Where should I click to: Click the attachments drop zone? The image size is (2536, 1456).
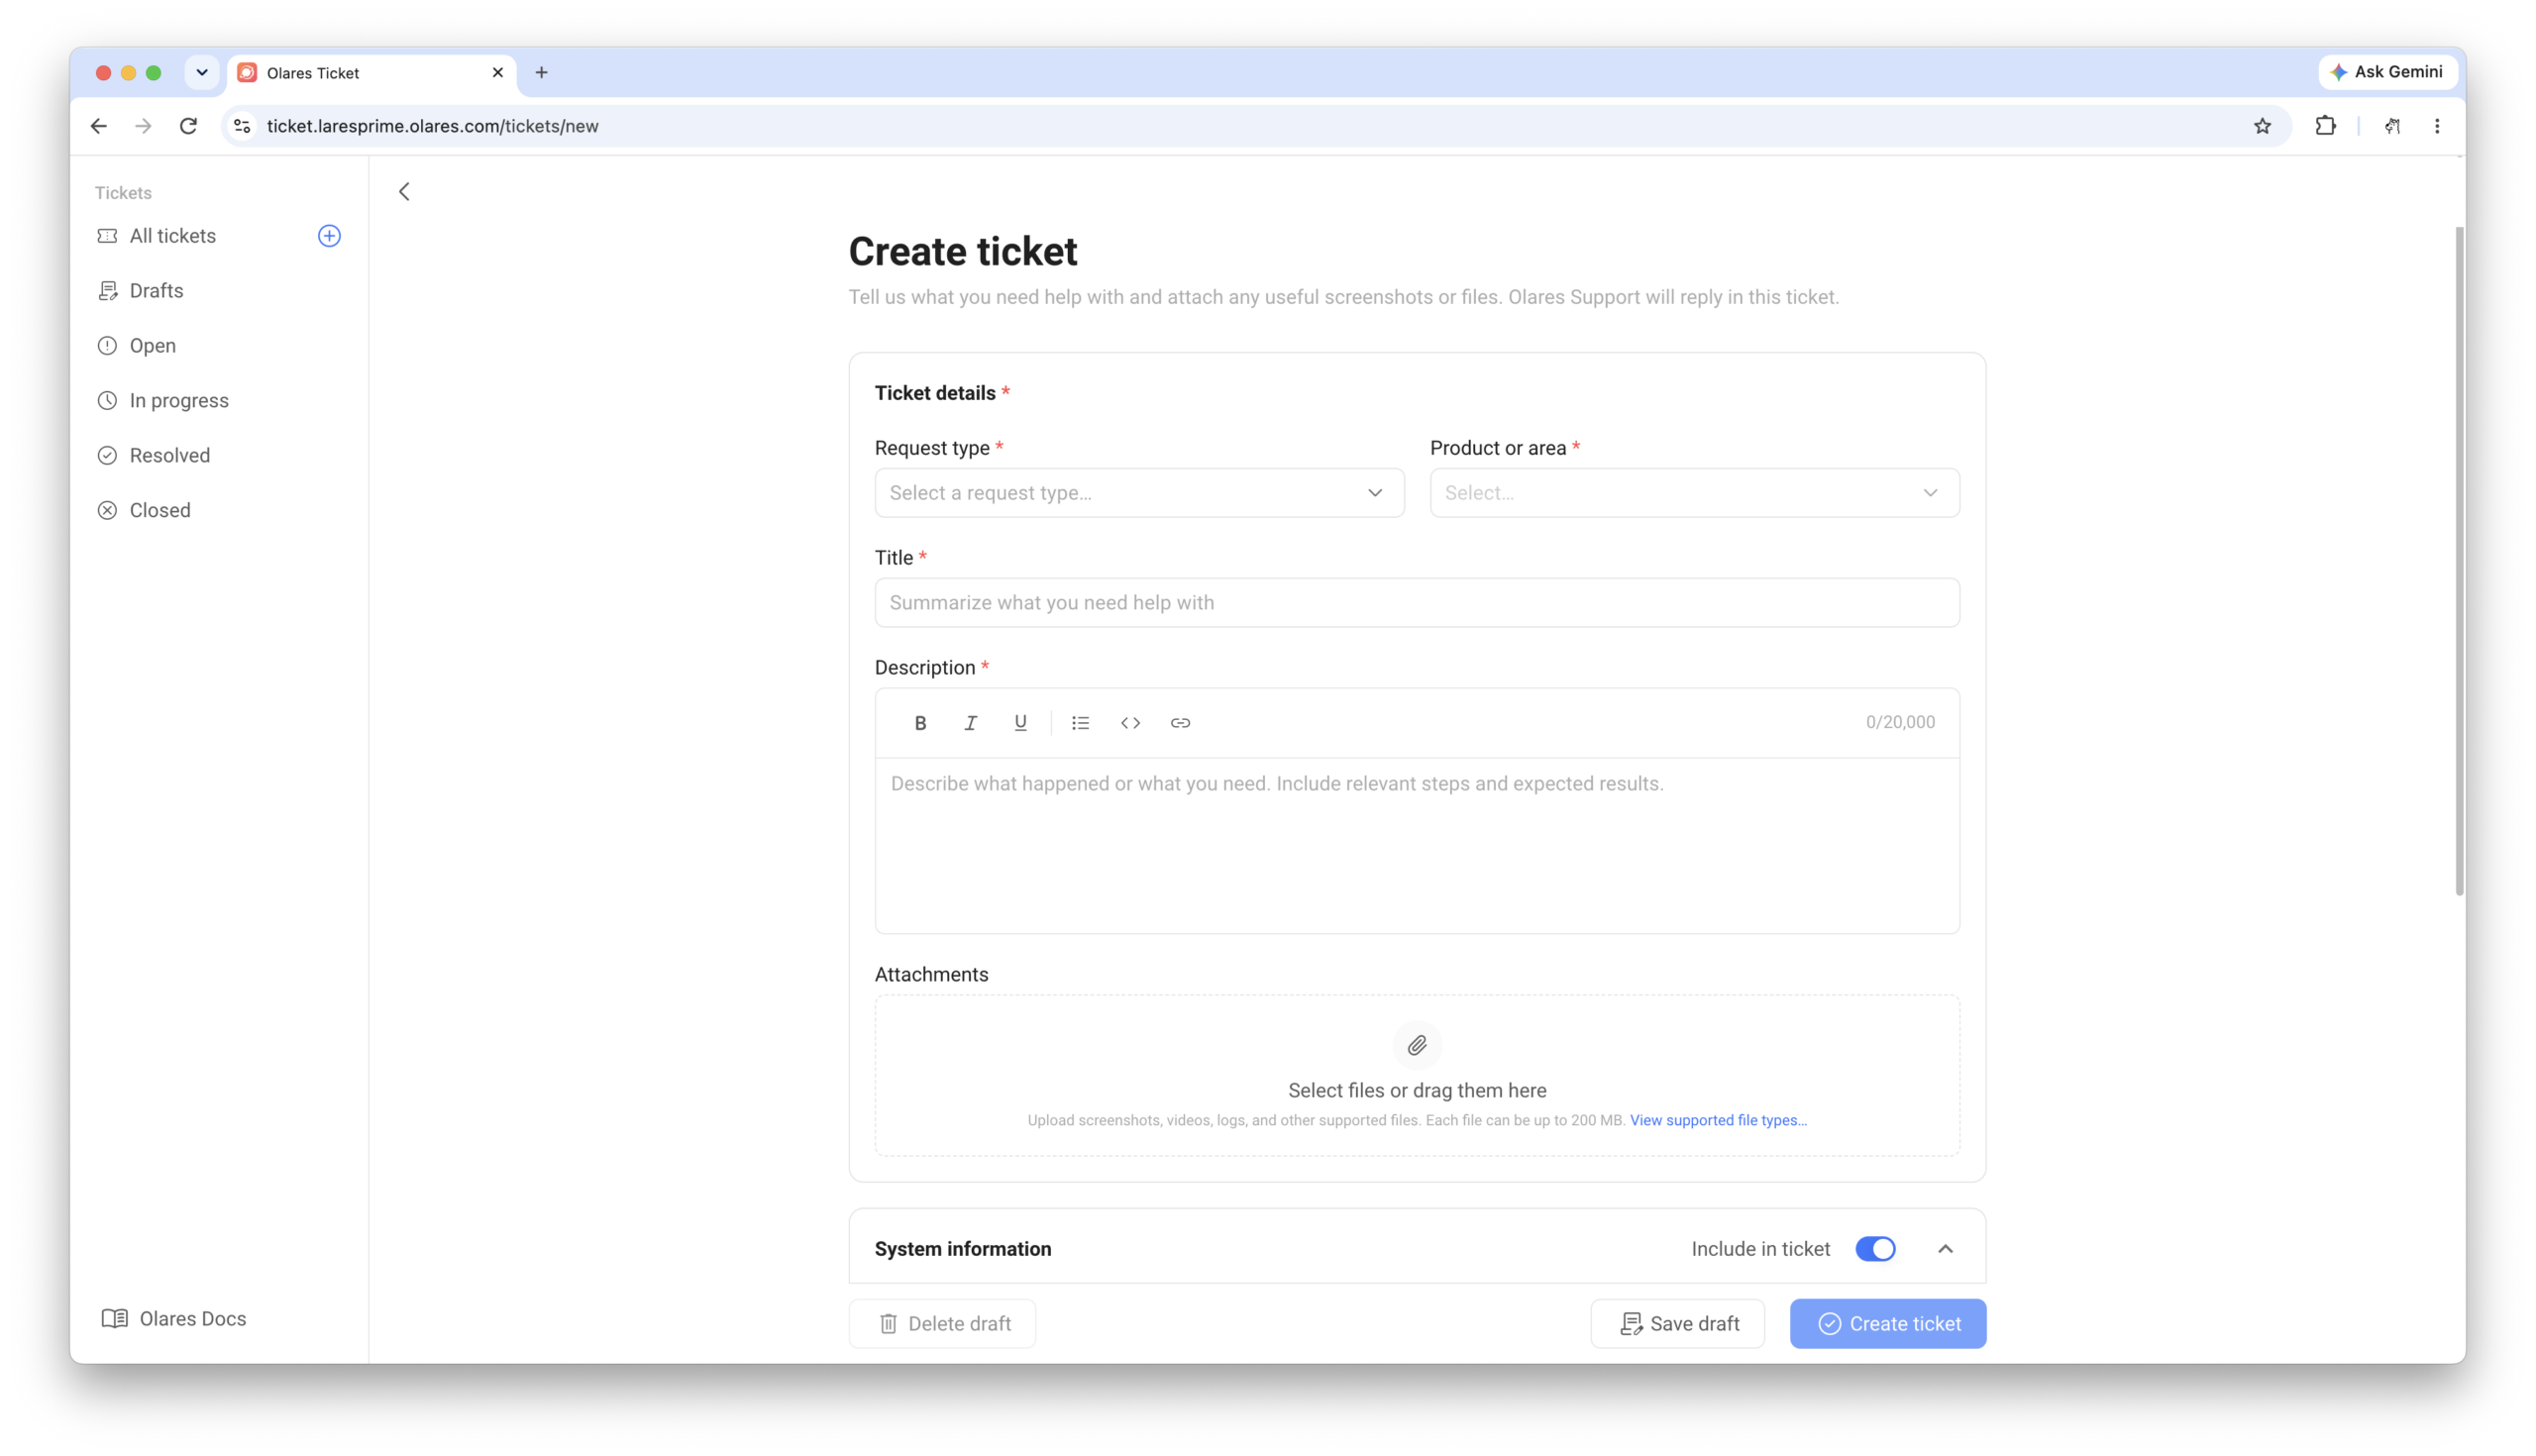coord(1417,1075)
